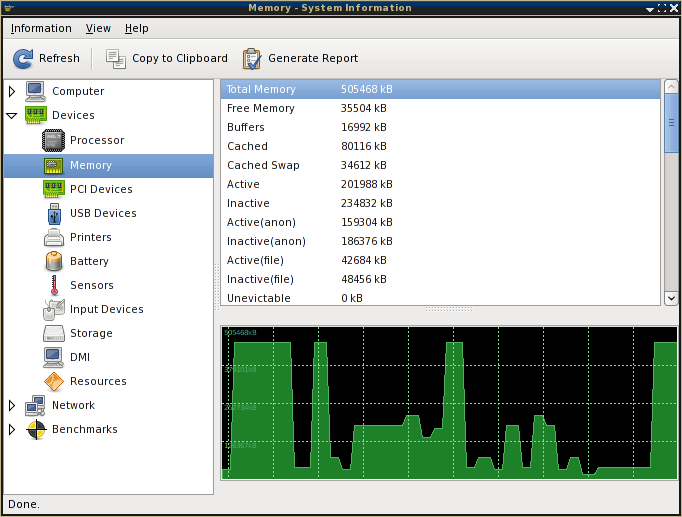Select the Processor chip icon
Screen dimensions: 682x517
pos(53,140)
